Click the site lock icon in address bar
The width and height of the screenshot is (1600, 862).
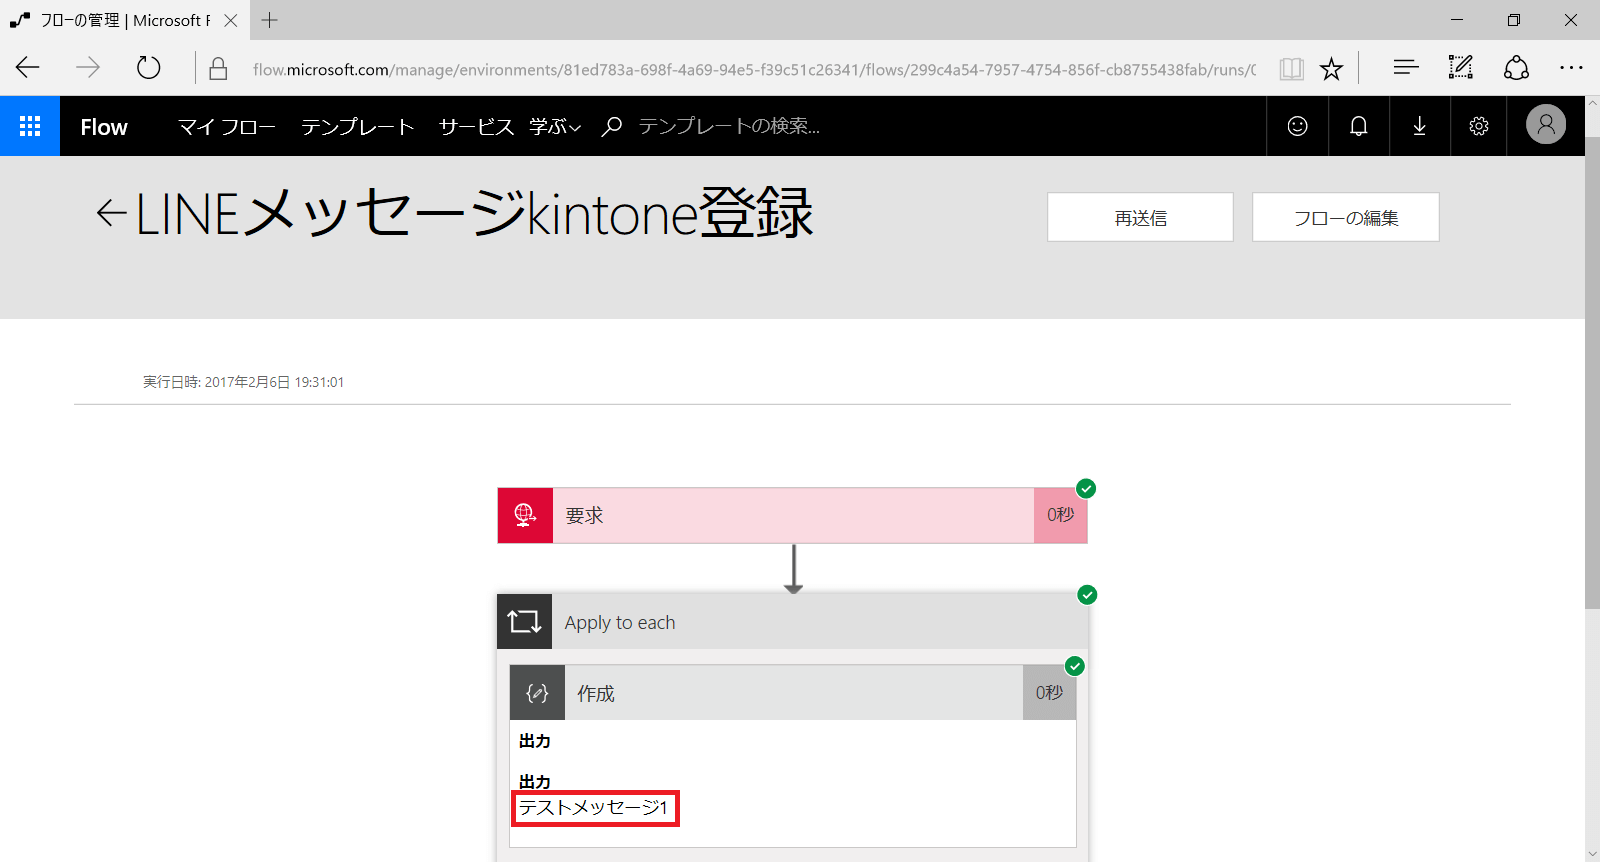(218, 68)
